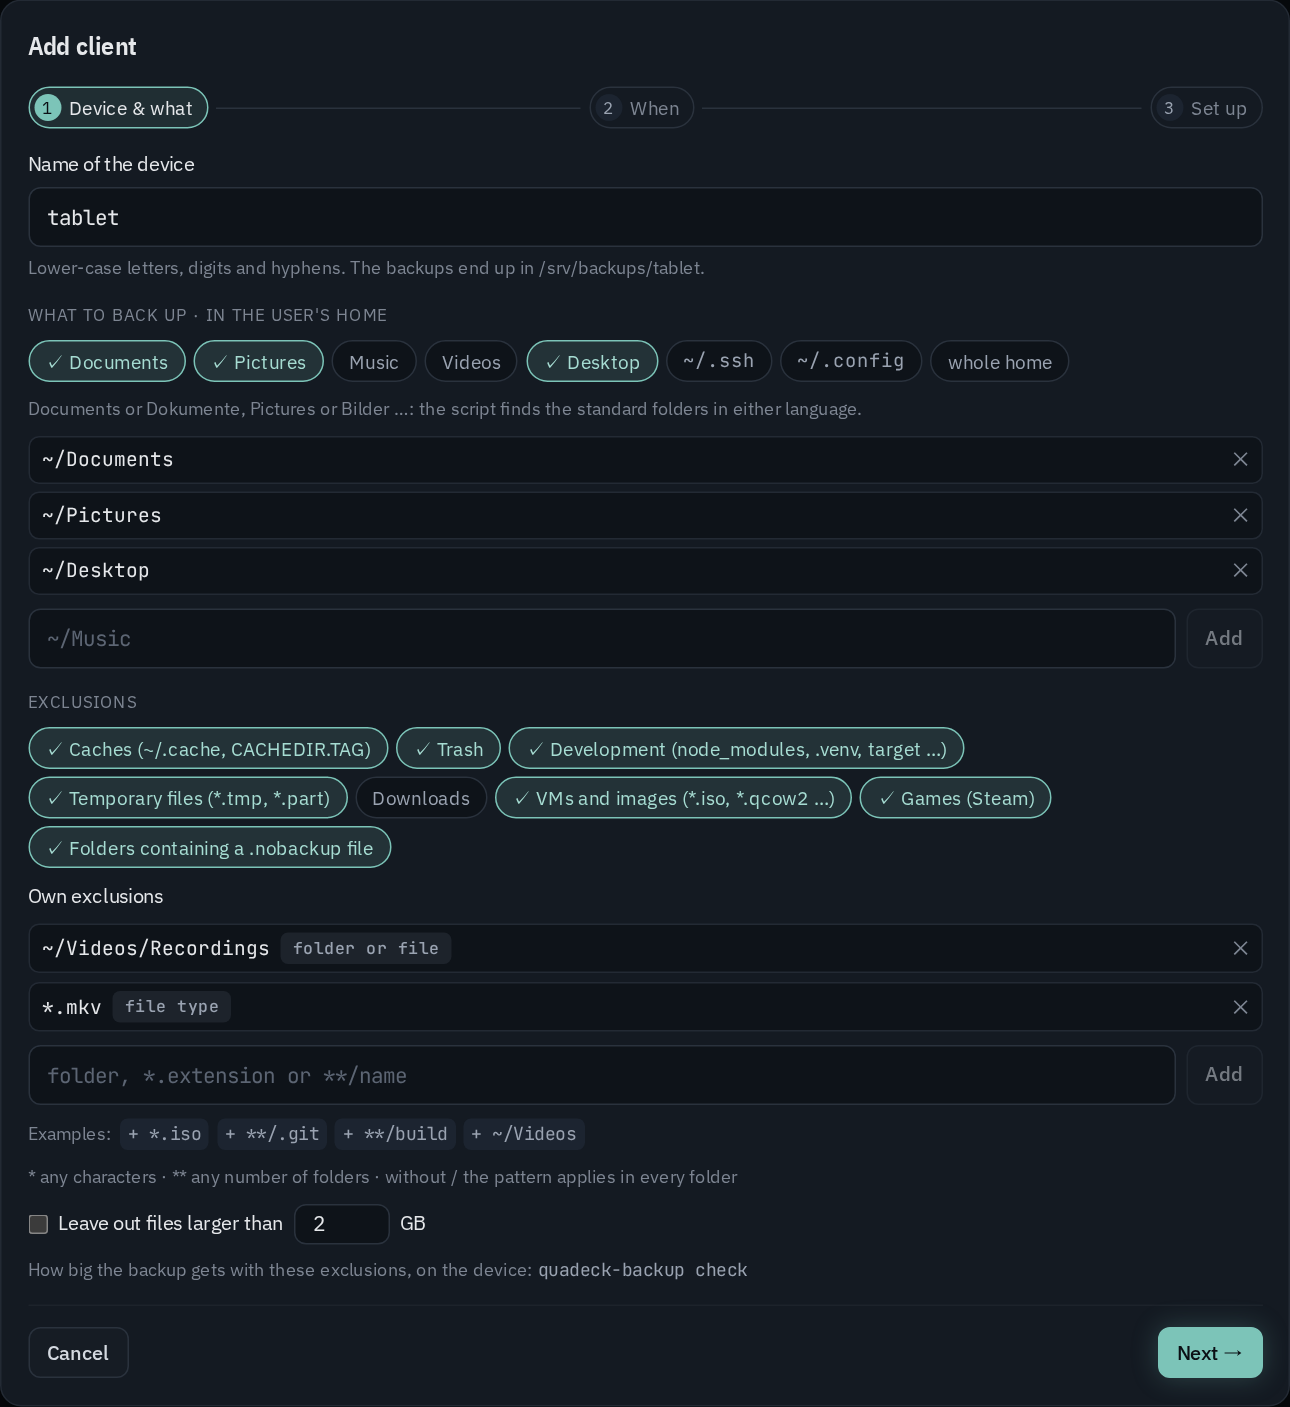
Task: Toggle the Caches exclusion chip
Action: click(208, 748)
